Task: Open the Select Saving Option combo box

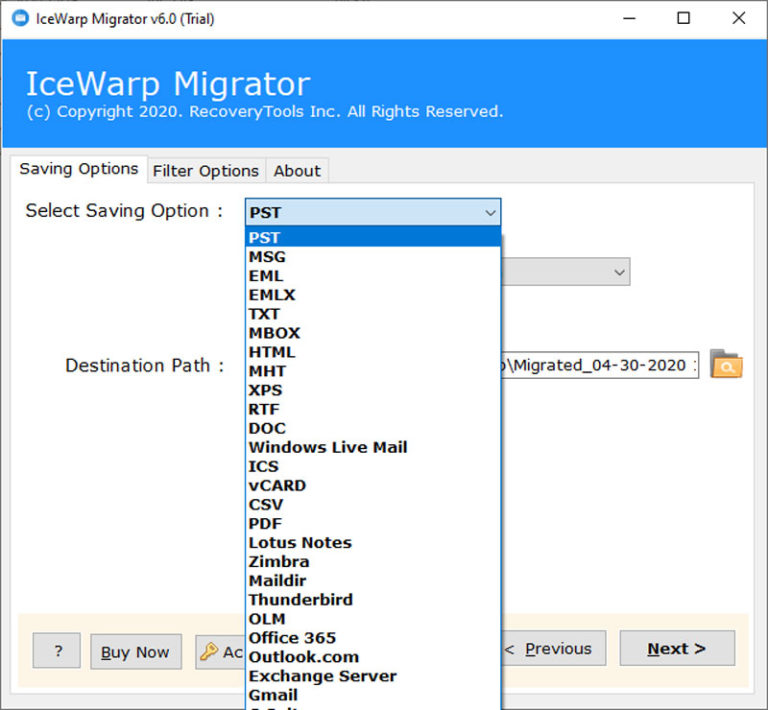Action: pyautogui.click(x=373, y=212)
